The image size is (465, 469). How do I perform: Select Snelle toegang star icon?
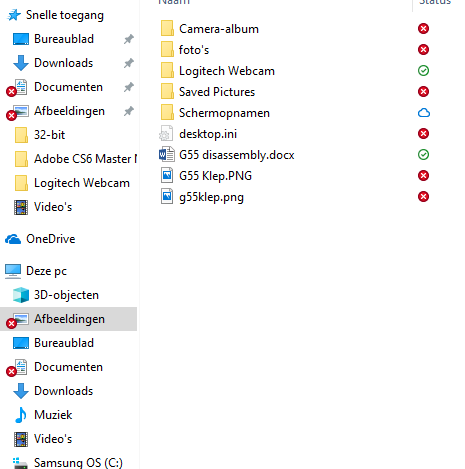pos(14,15)
